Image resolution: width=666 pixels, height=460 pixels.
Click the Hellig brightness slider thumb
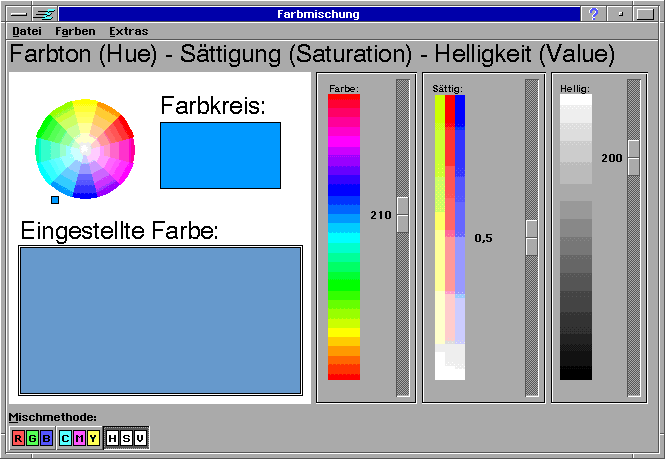click(x=634, y=158)
